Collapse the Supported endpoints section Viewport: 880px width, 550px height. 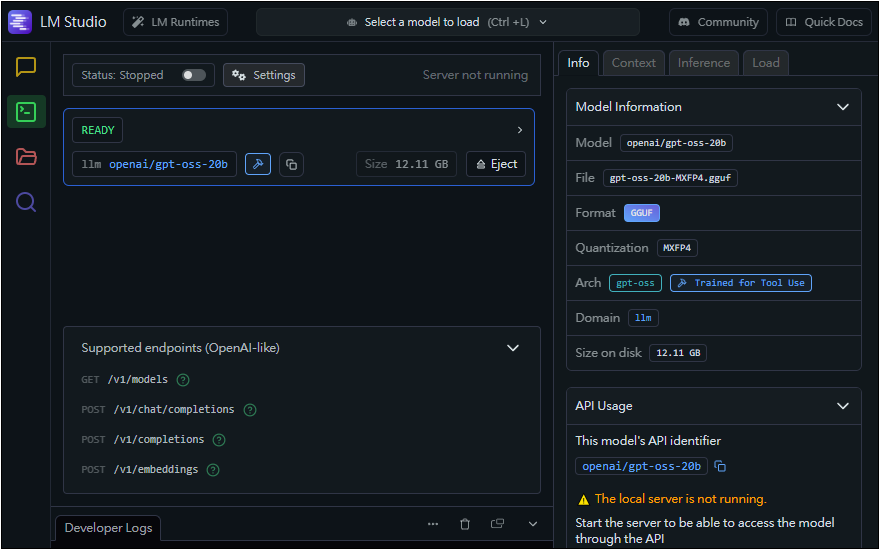click(x=512, y=348)
